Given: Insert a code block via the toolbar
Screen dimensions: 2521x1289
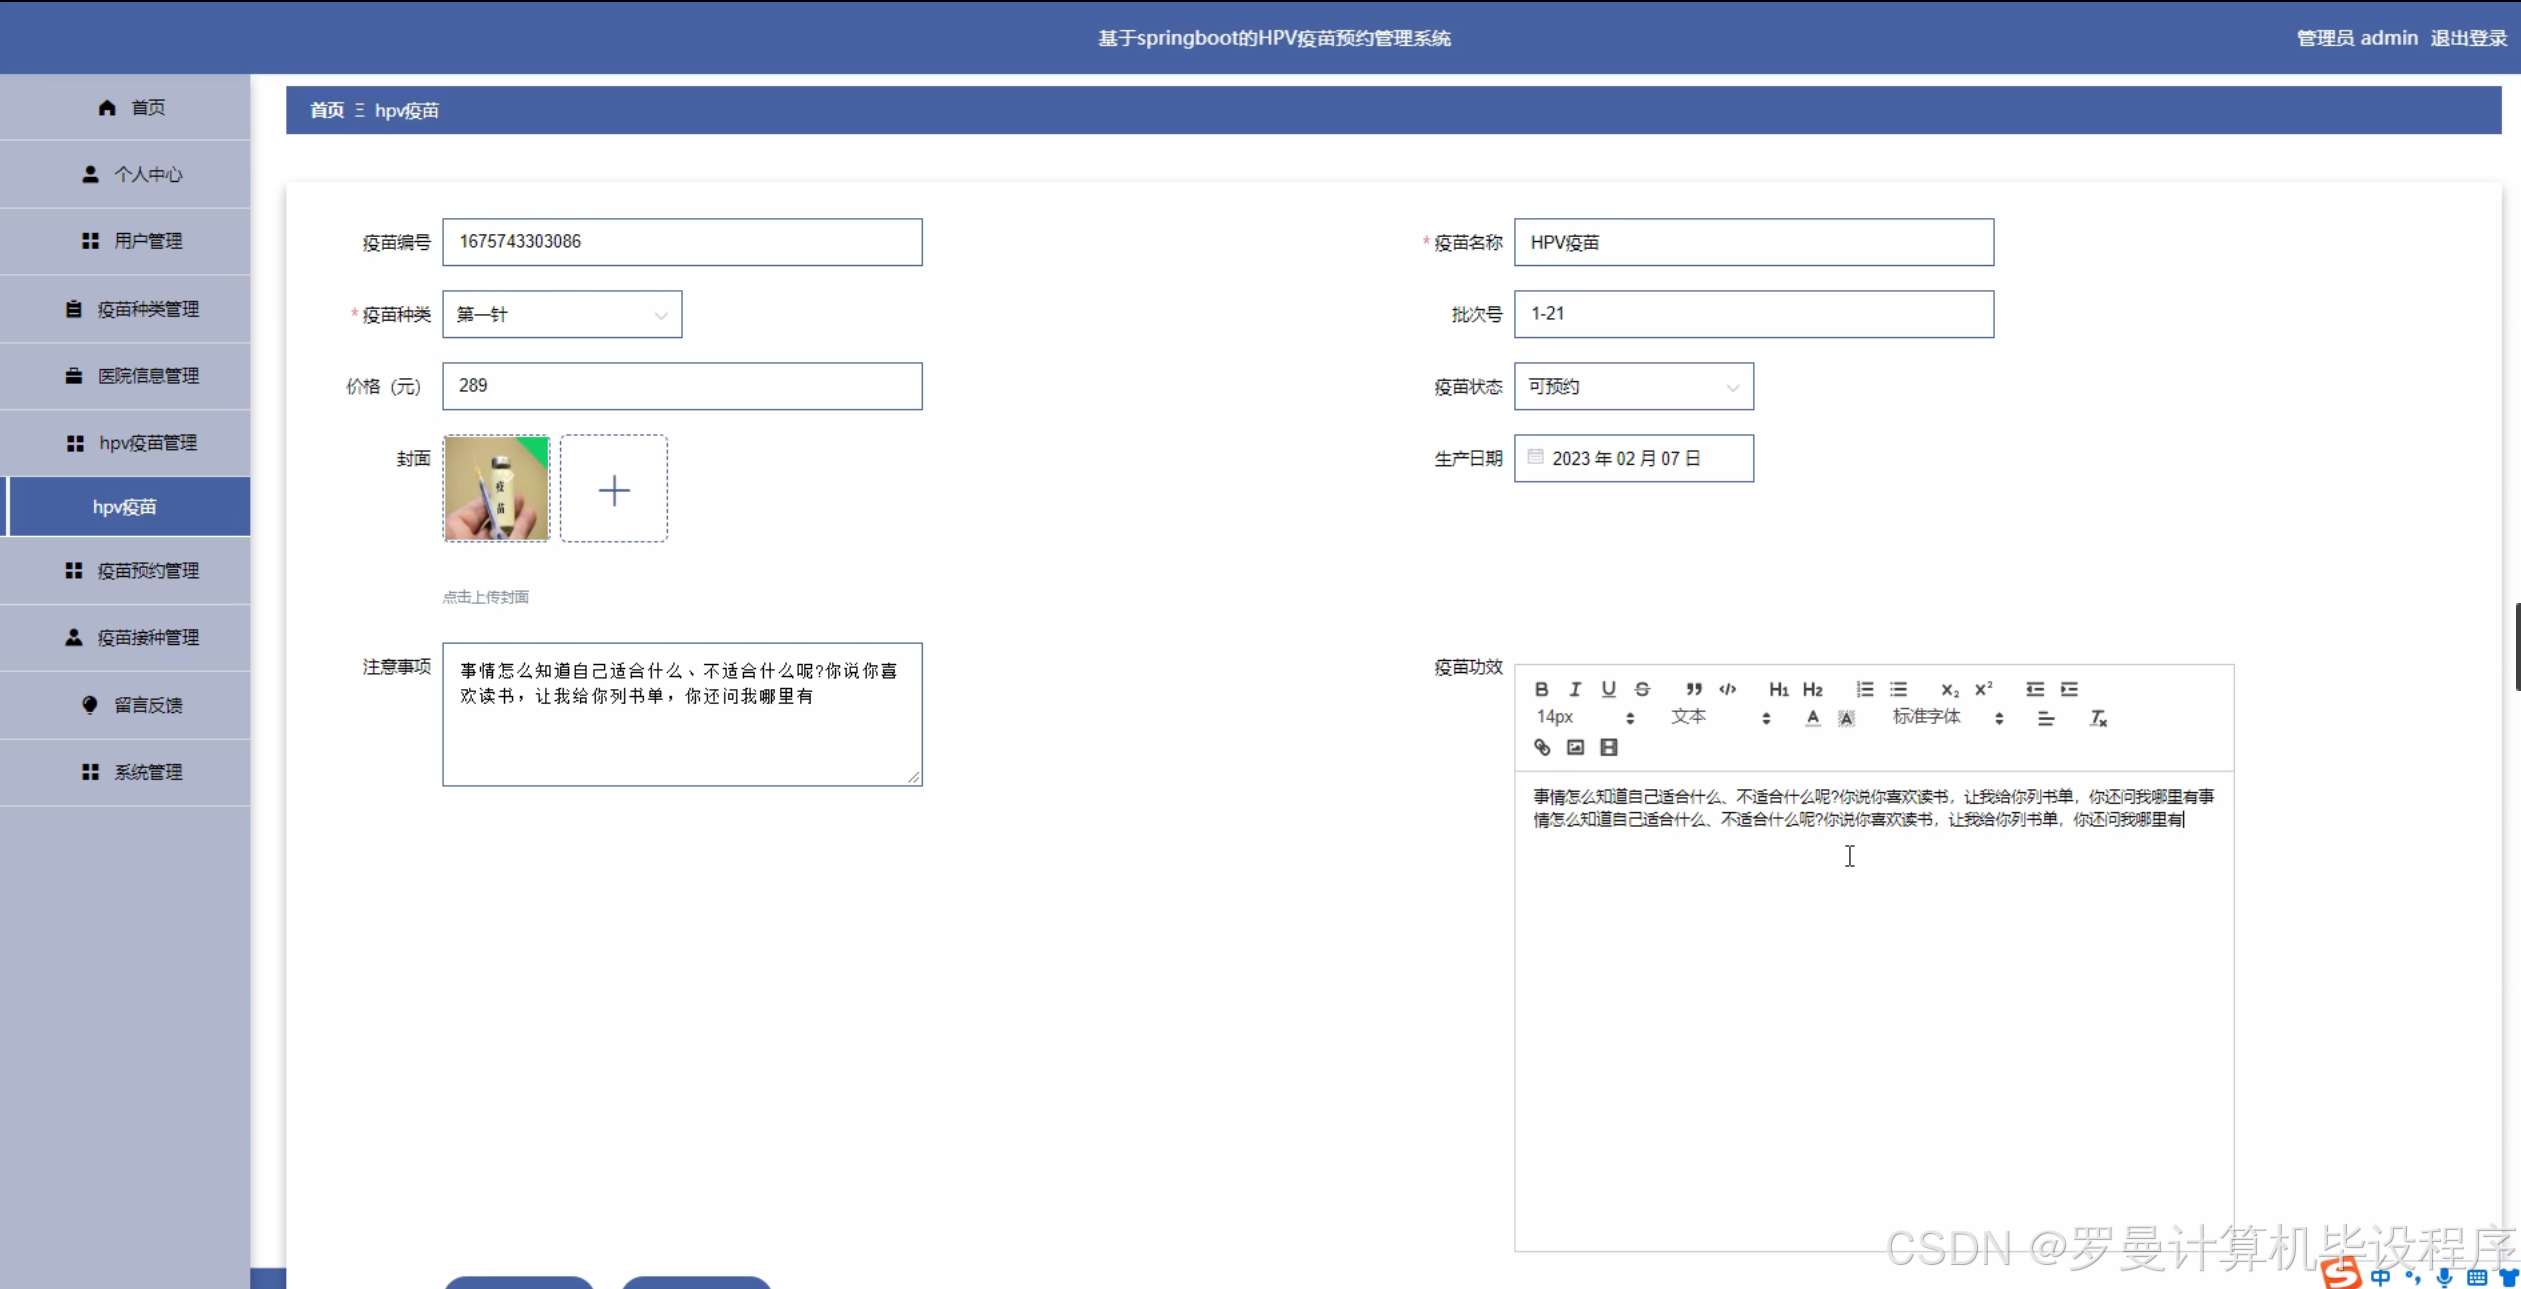Looking at the screenshot, I should coord(1727,689).
